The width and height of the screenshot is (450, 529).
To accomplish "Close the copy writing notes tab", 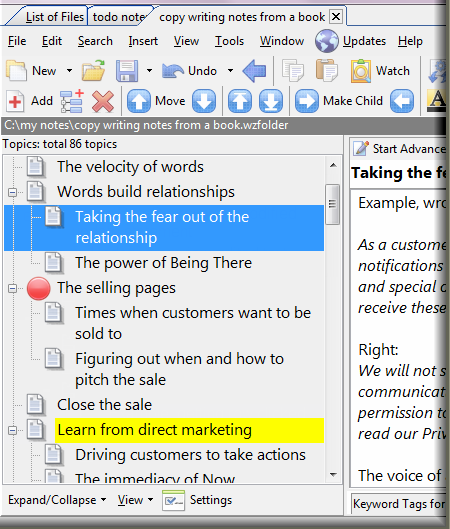I will coord(336,17).
